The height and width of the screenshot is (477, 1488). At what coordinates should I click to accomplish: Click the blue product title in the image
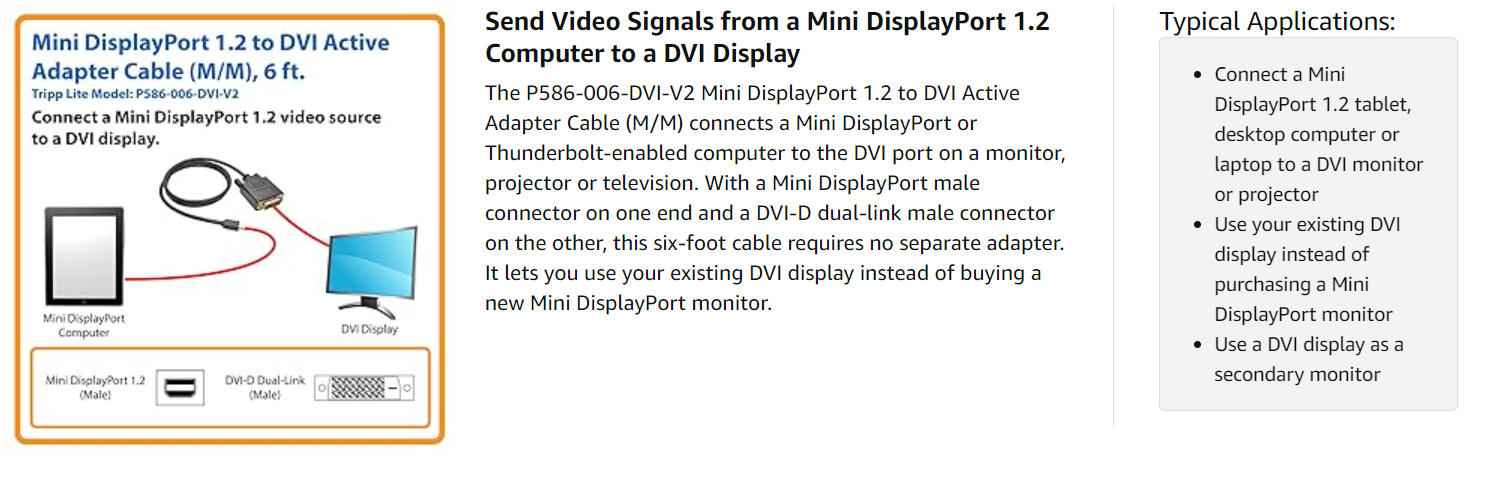[x=210, y=57]
